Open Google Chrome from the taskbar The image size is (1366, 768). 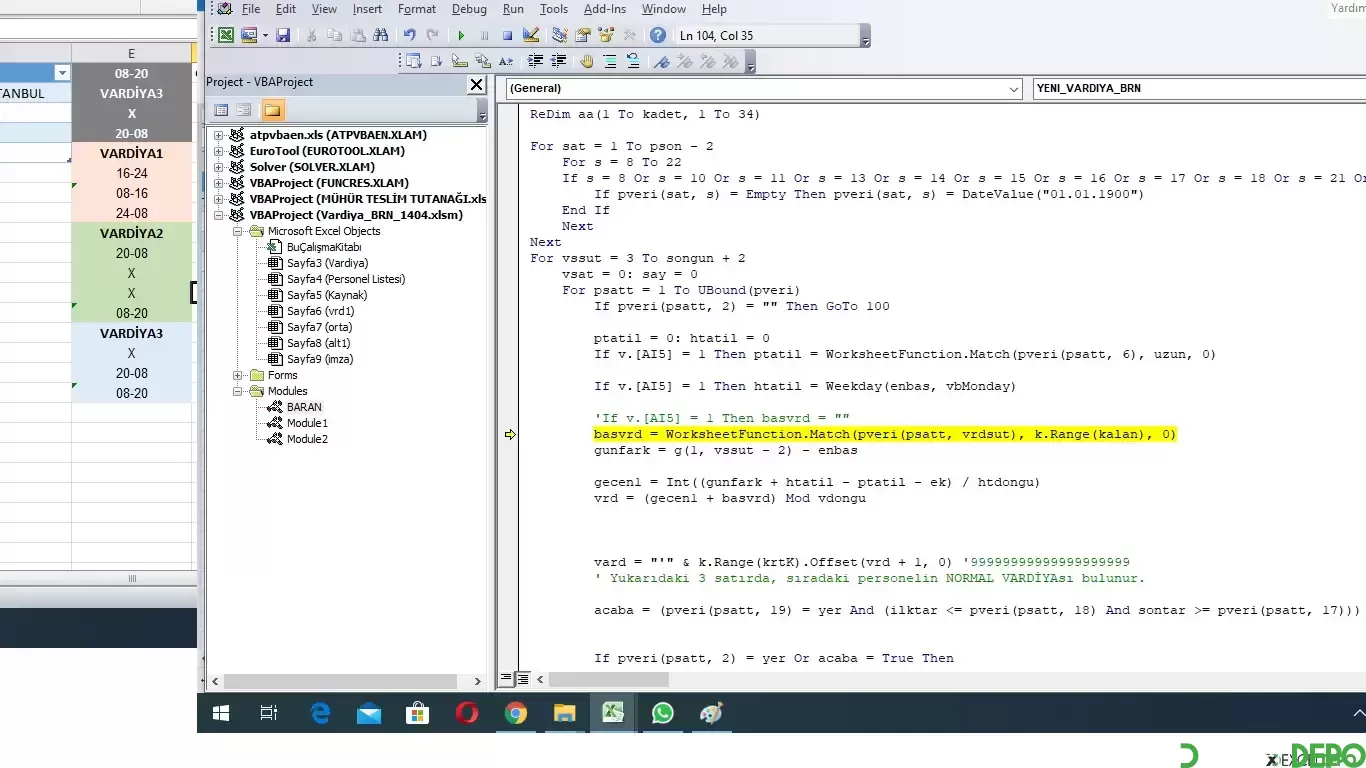(x=516, y=713)
